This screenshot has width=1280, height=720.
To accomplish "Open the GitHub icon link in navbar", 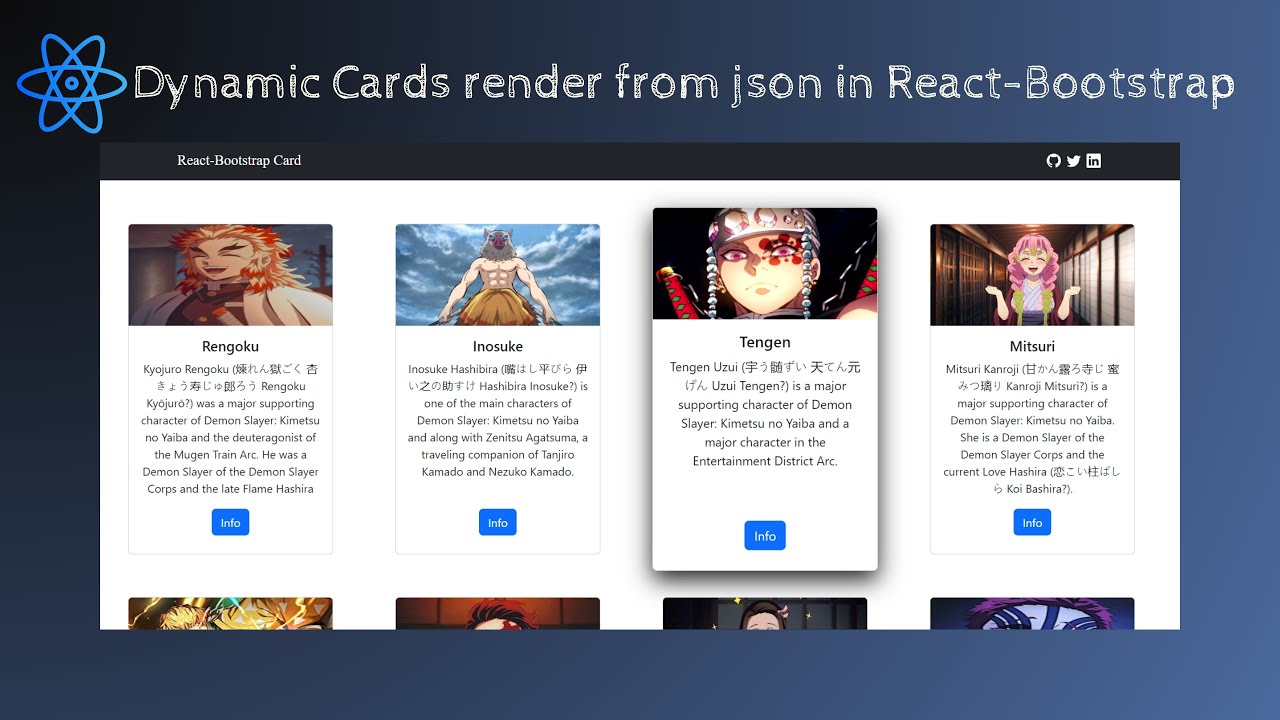I will click(1053, 161).
